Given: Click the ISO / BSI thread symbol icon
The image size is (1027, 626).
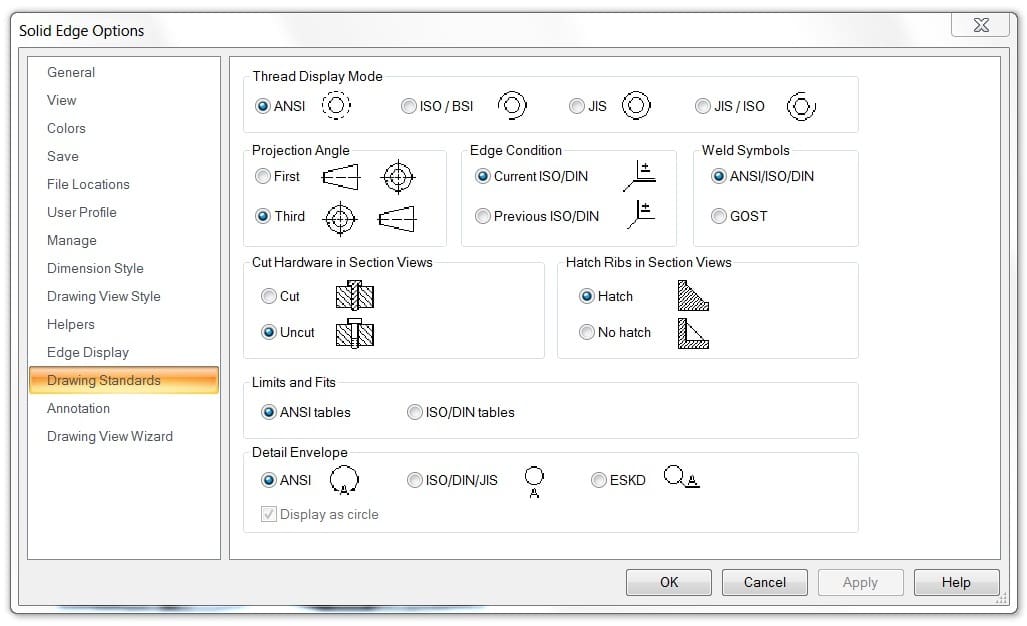Looking at the screenshot, I should pyautogui.click(x=512, y=105).
